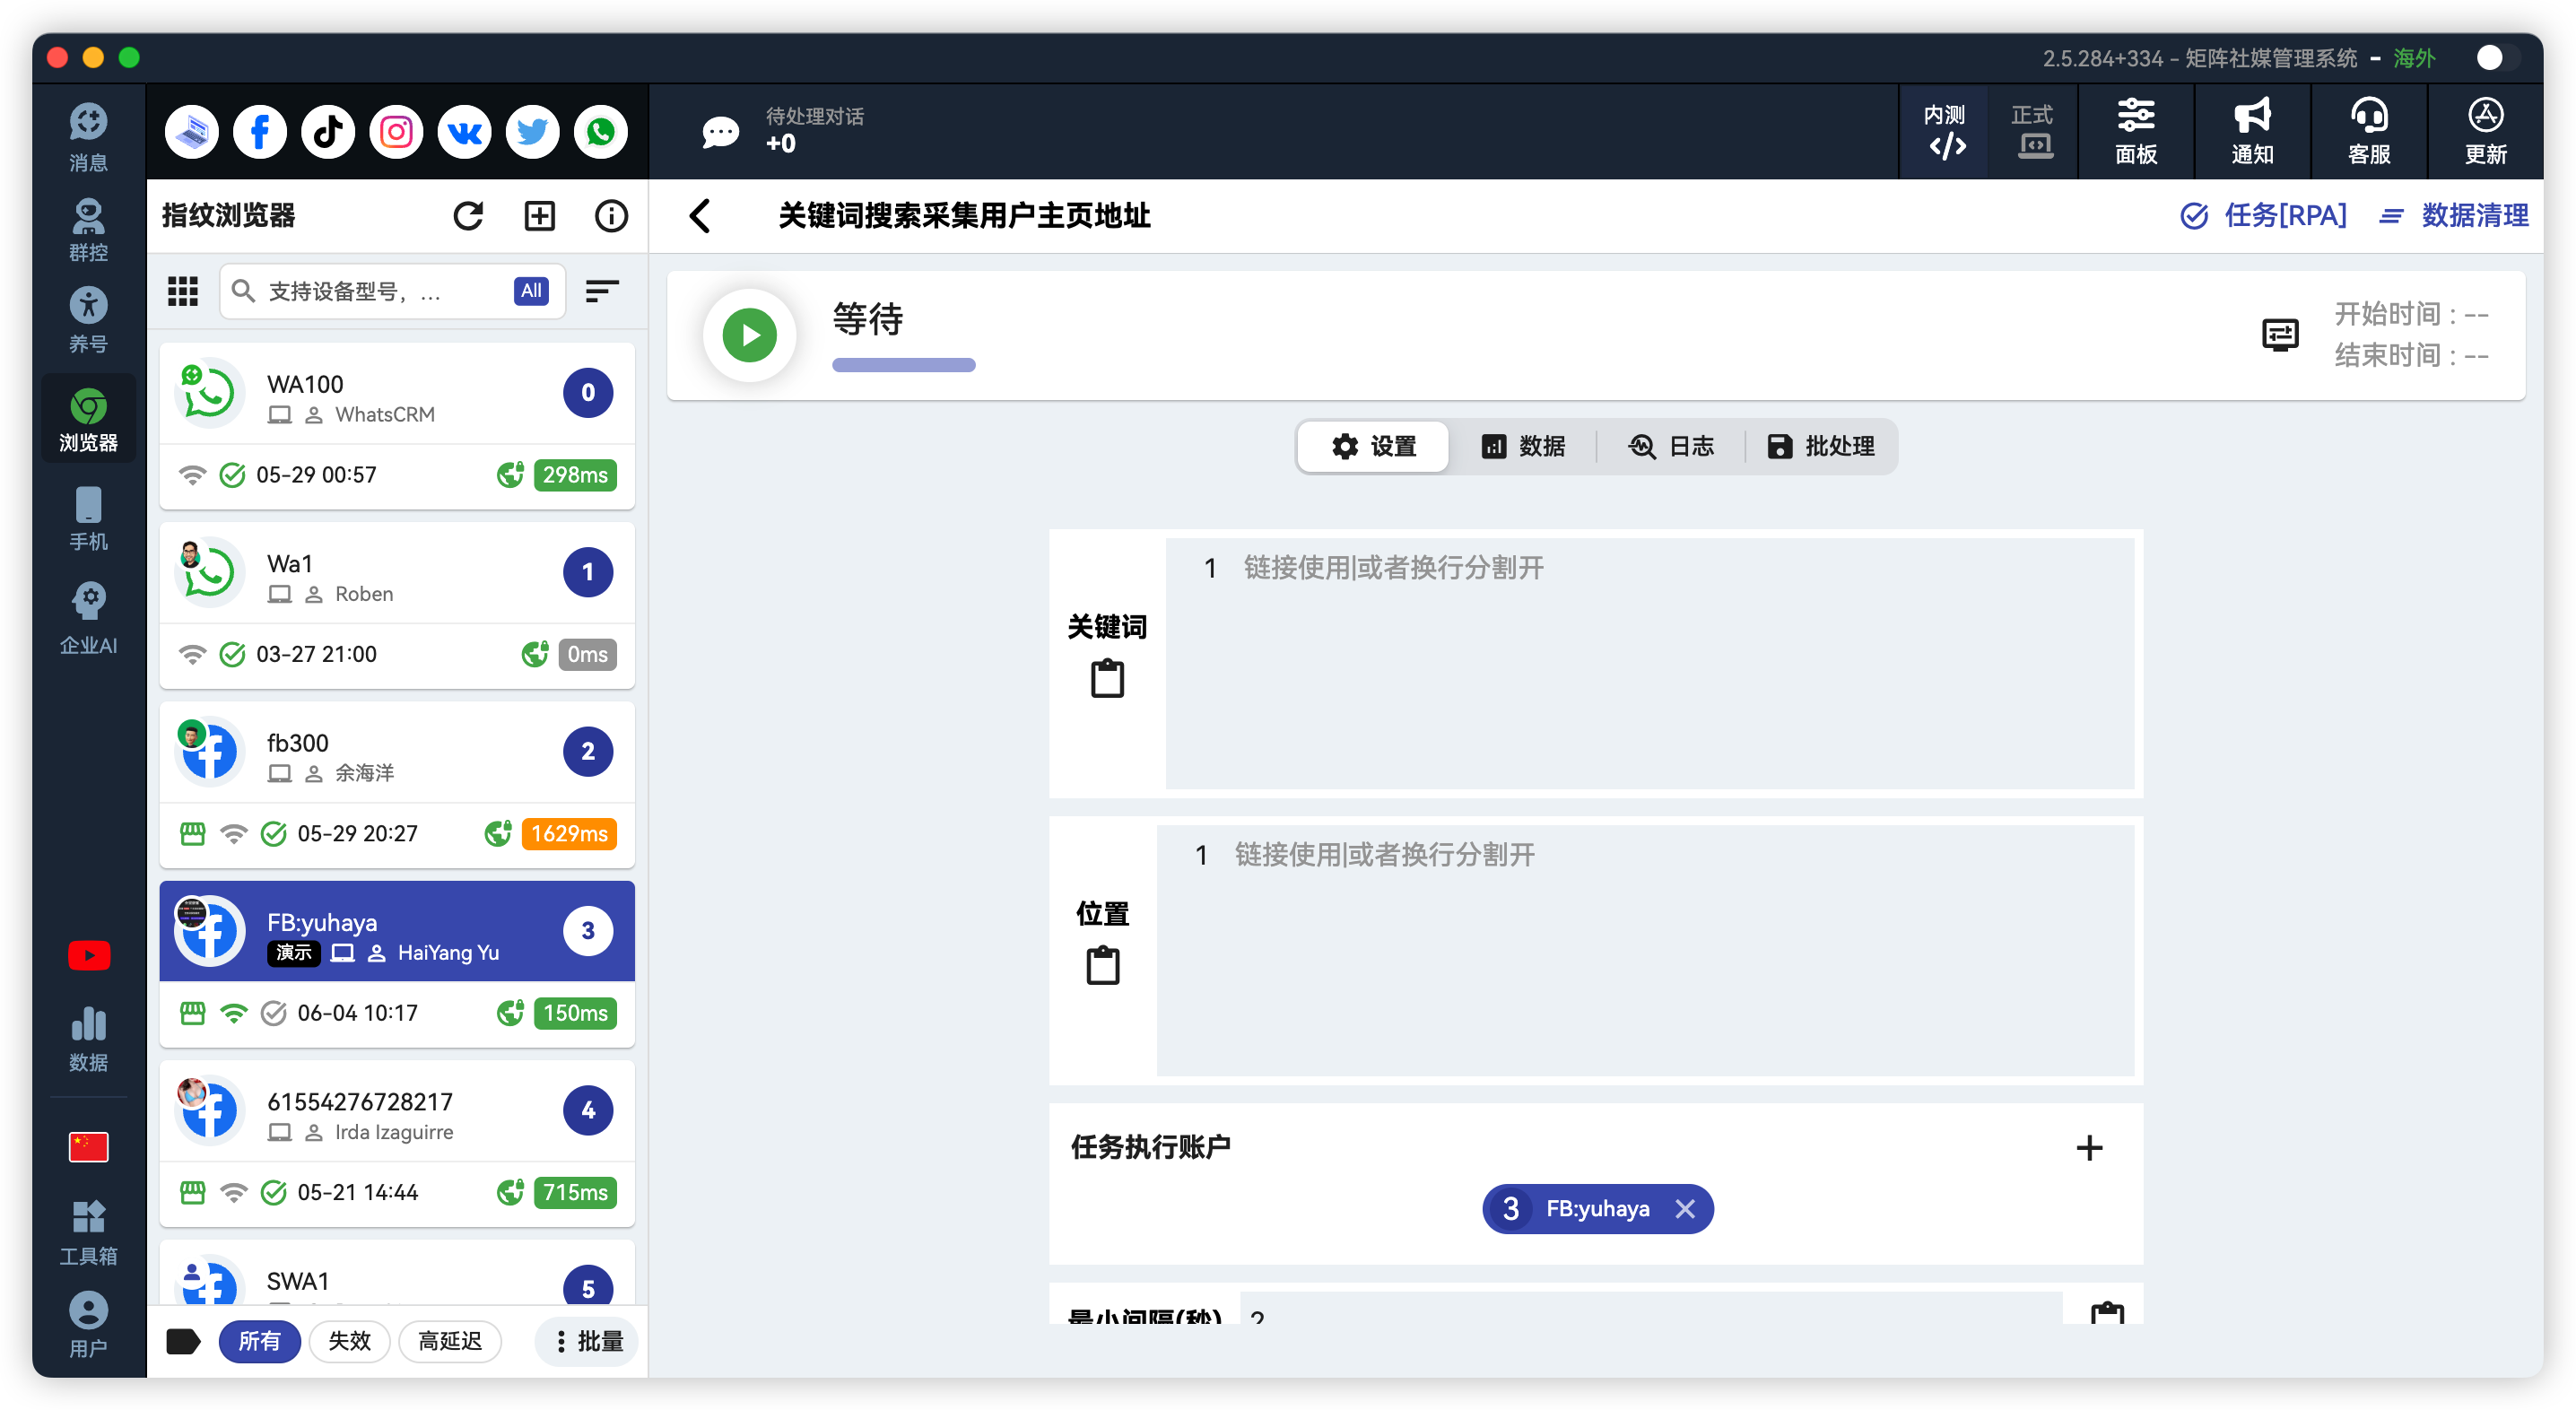Screen dimensions: 2576x1410
Task: Switch to the 日志 tab
Action: click(x=1671, y=446)
